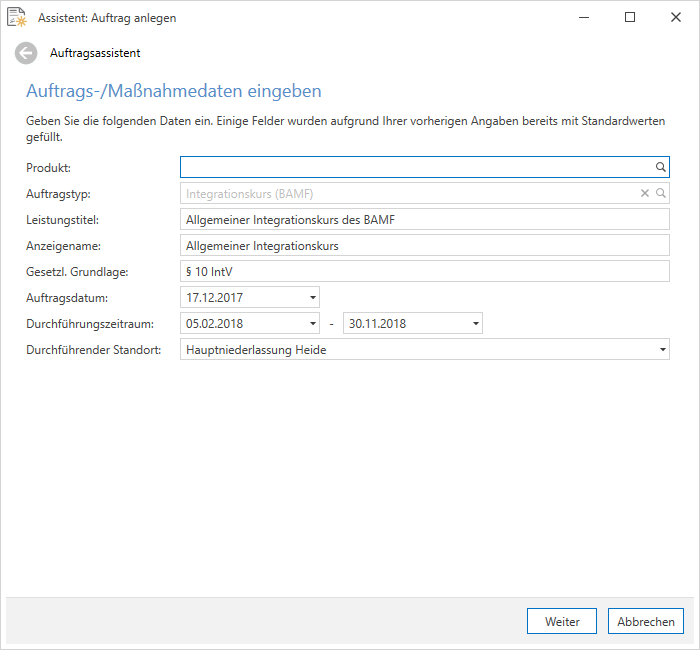
Task: Maximize the Auftrag anlegen window
Action: coord(629,17)
